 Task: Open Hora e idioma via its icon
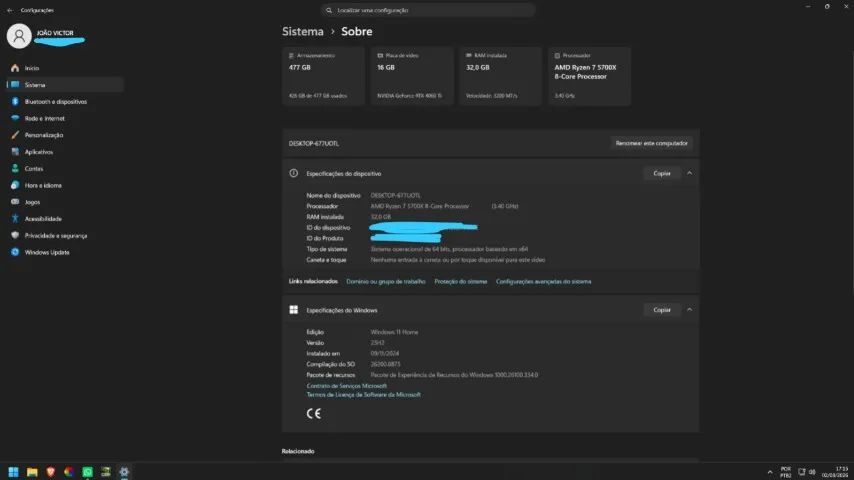(x=15, y=185)
